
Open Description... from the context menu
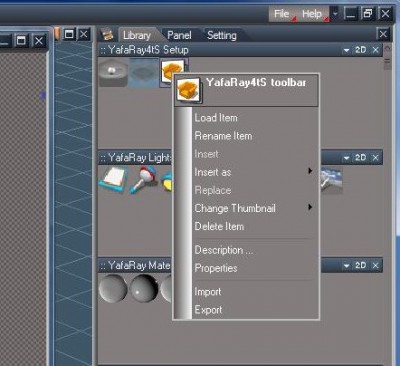tap(224, 250)
